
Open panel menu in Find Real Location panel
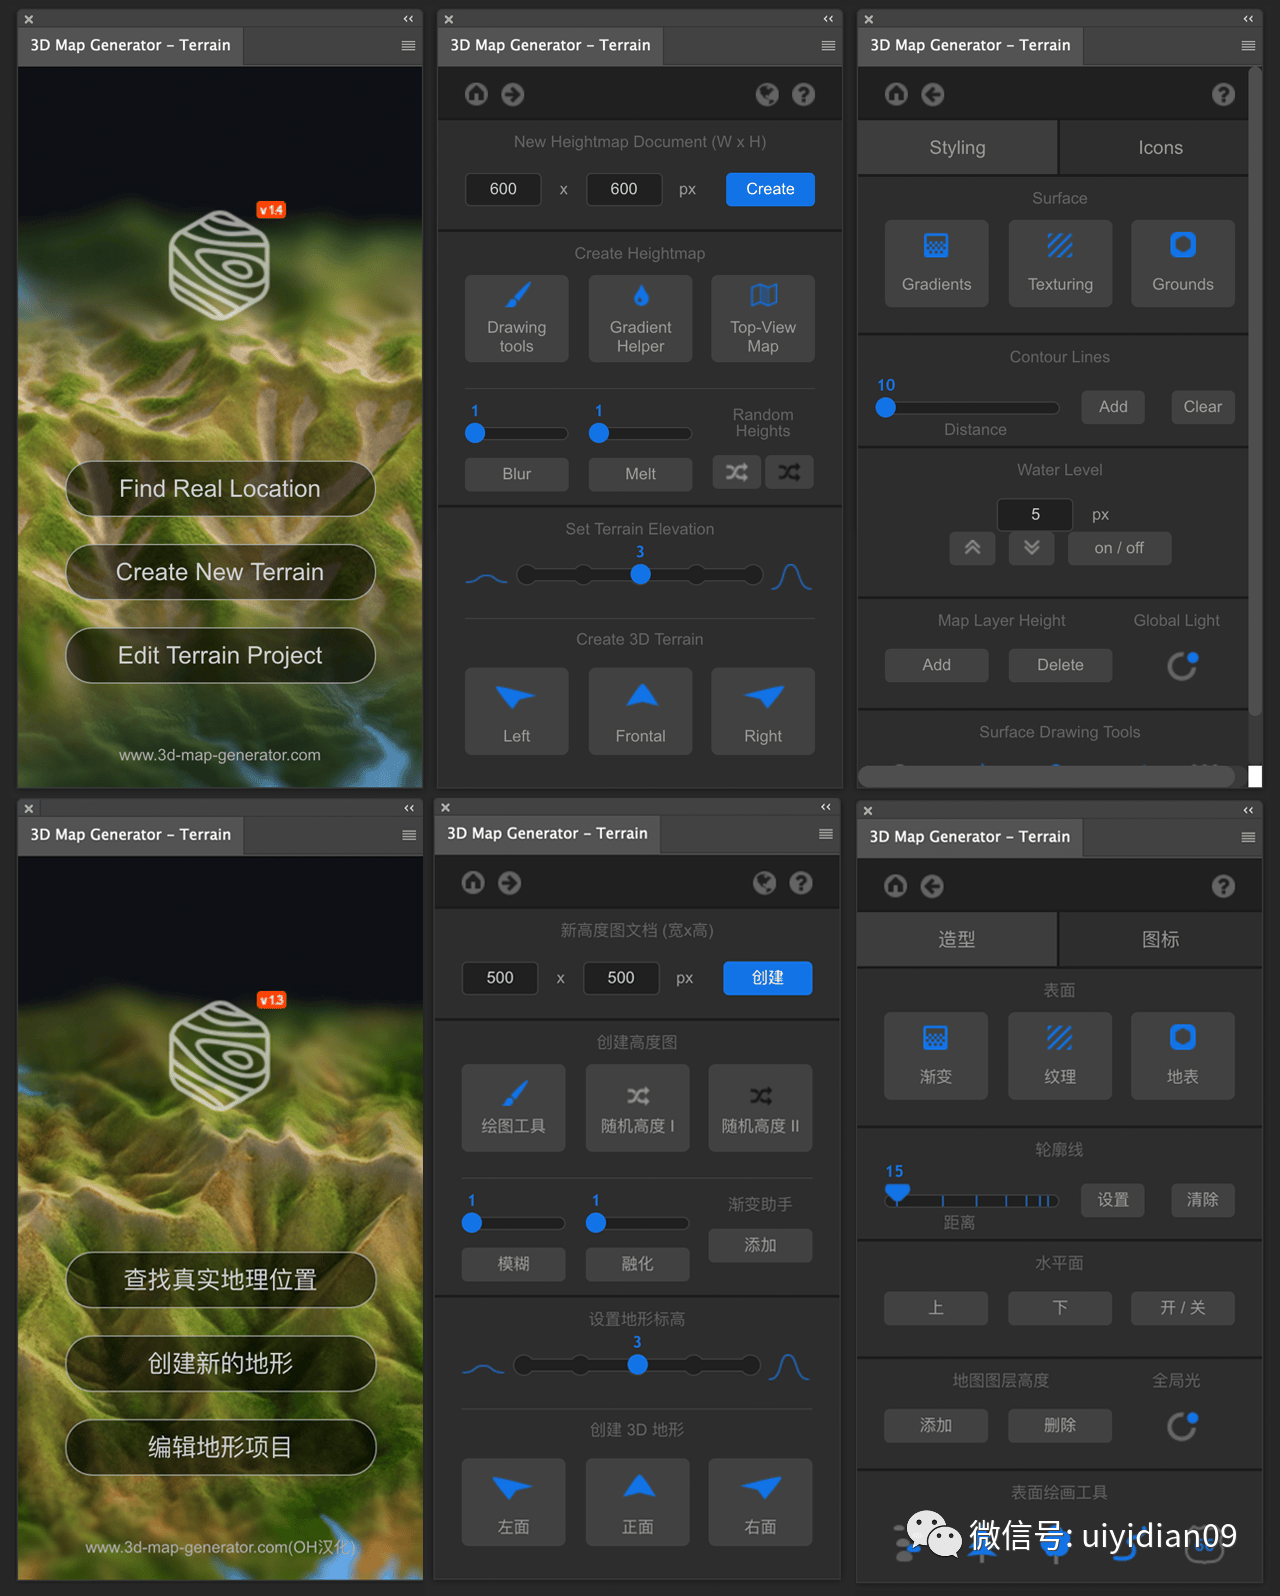[x=408, y=45]
